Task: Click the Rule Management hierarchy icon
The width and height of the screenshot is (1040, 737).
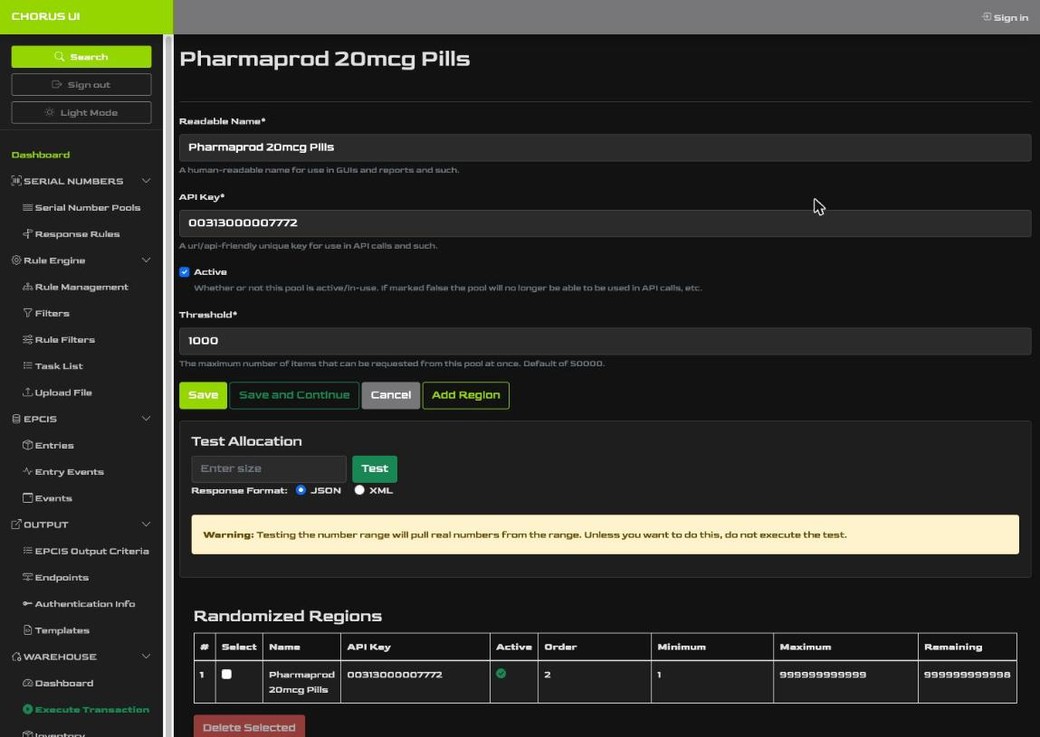Action: point(27,287)
